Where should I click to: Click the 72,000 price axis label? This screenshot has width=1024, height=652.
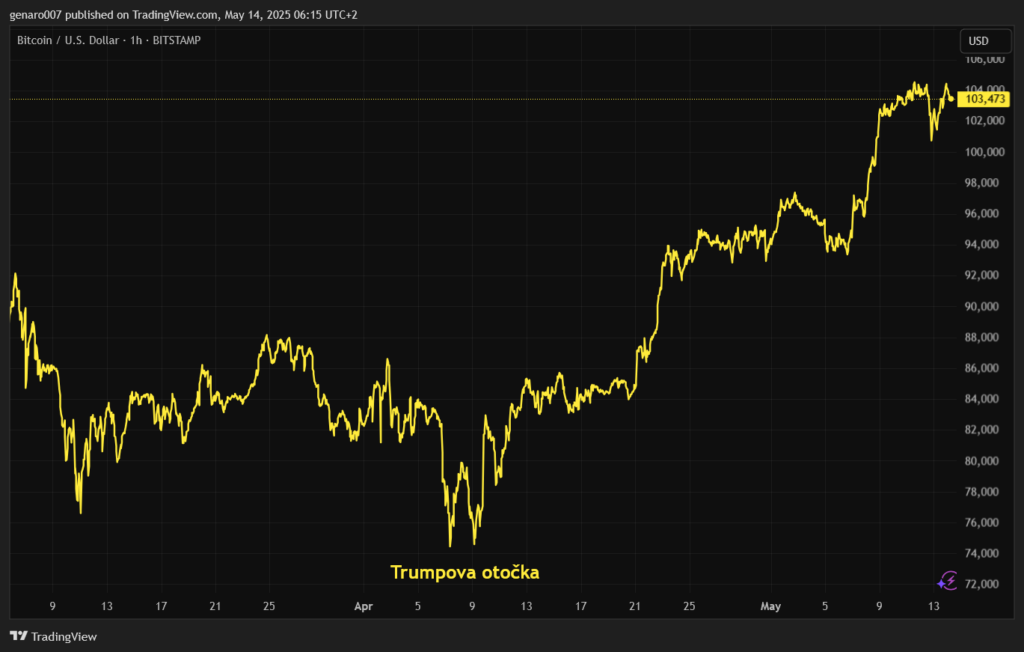click(986, 584)
